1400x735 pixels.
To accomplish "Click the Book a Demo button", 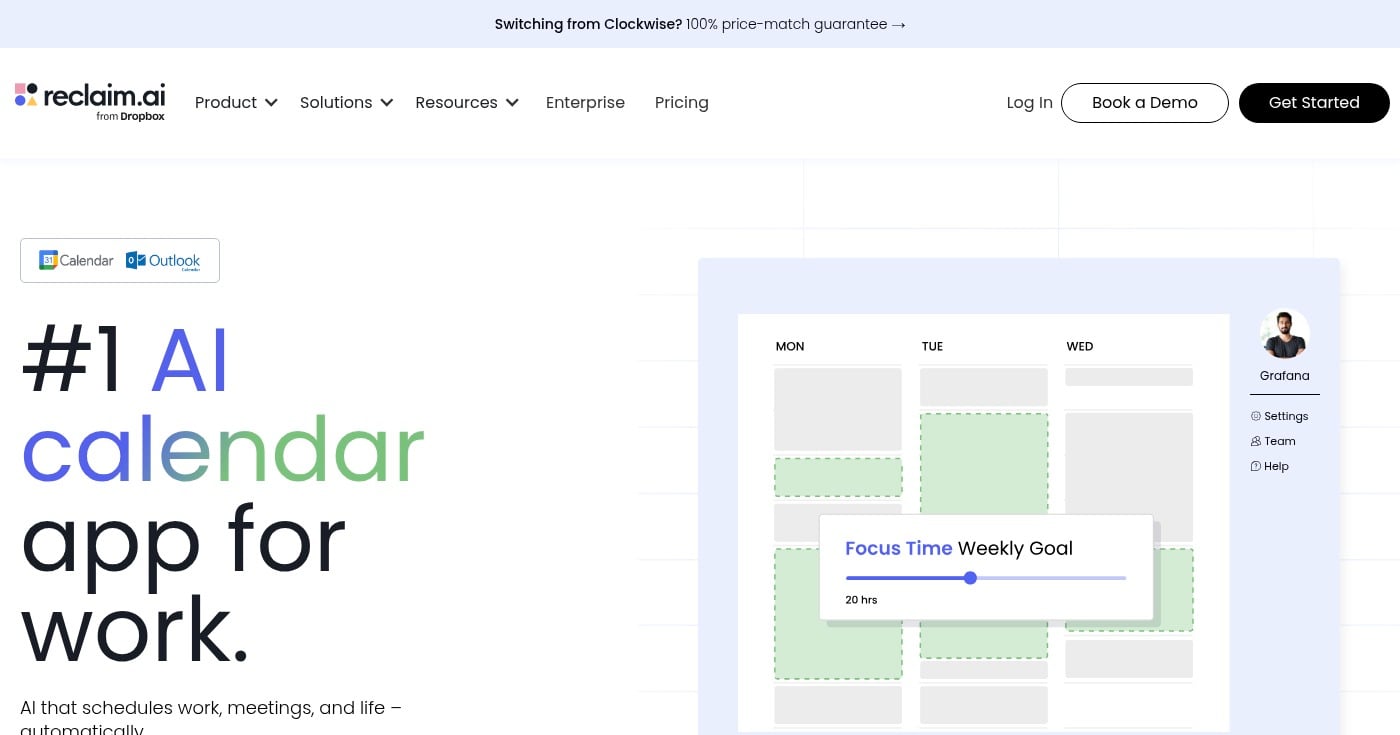I will tap(1145, 103).
